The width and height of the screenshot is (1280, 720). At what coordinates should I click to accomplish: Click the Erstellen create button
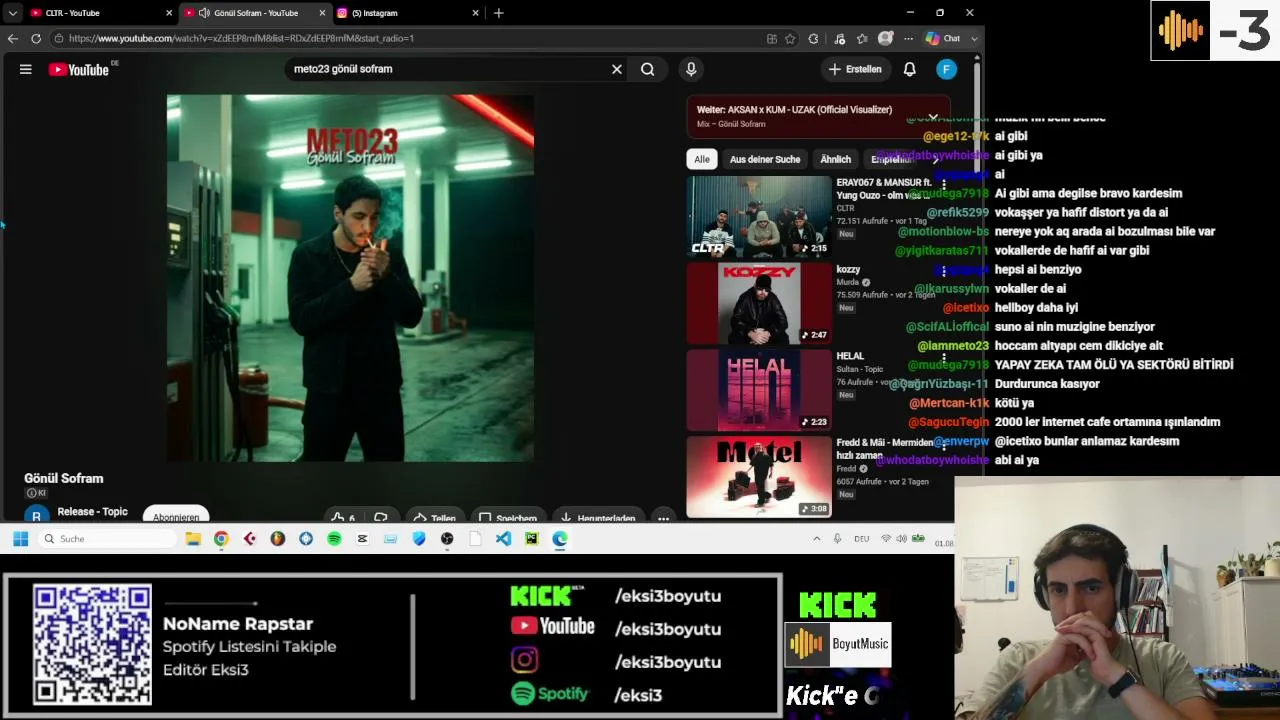(x=855, y=69)
